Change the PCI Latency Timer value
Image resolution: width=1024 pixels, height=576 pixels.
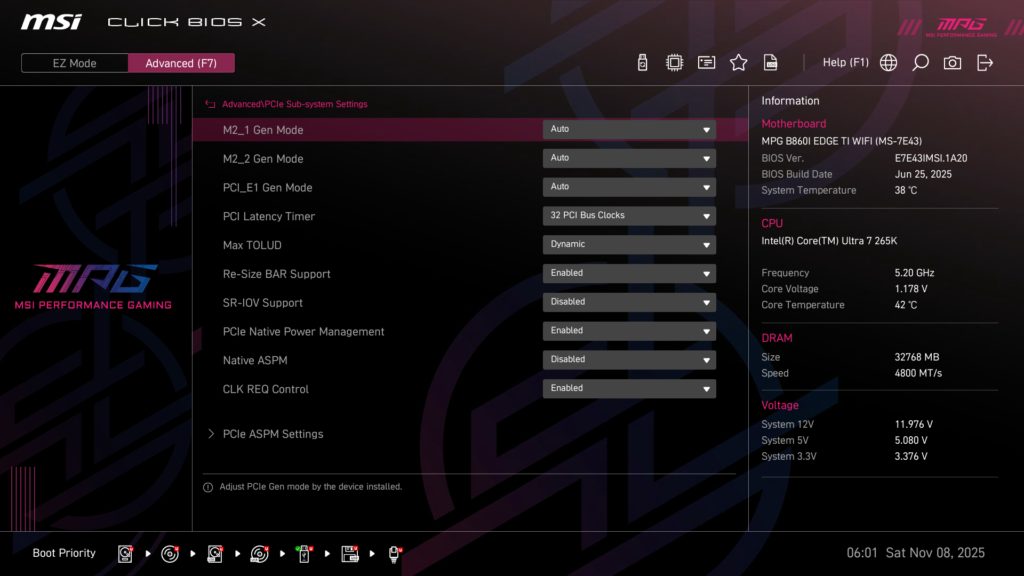tap(629, 215)
